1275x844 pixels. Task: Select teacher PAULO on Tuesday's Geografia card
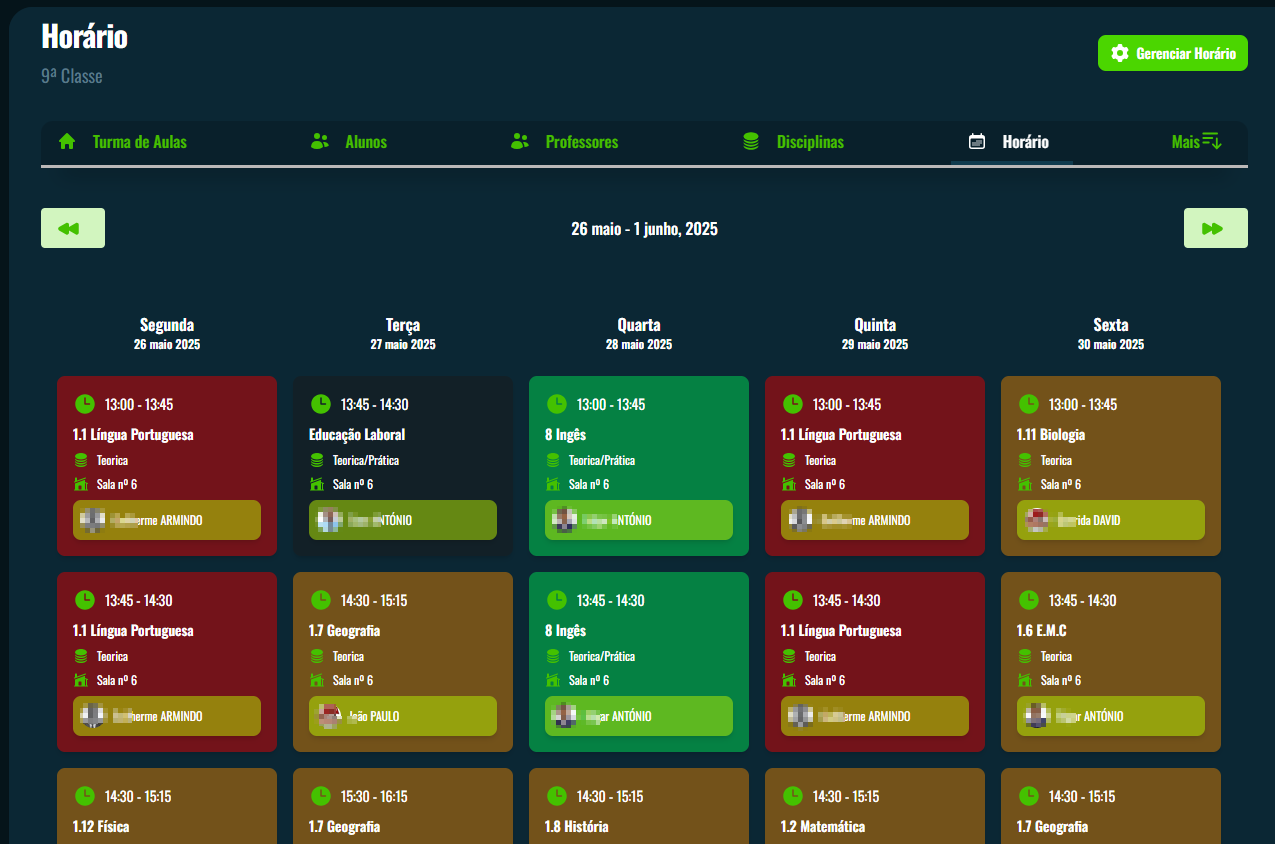coord(402,716)
